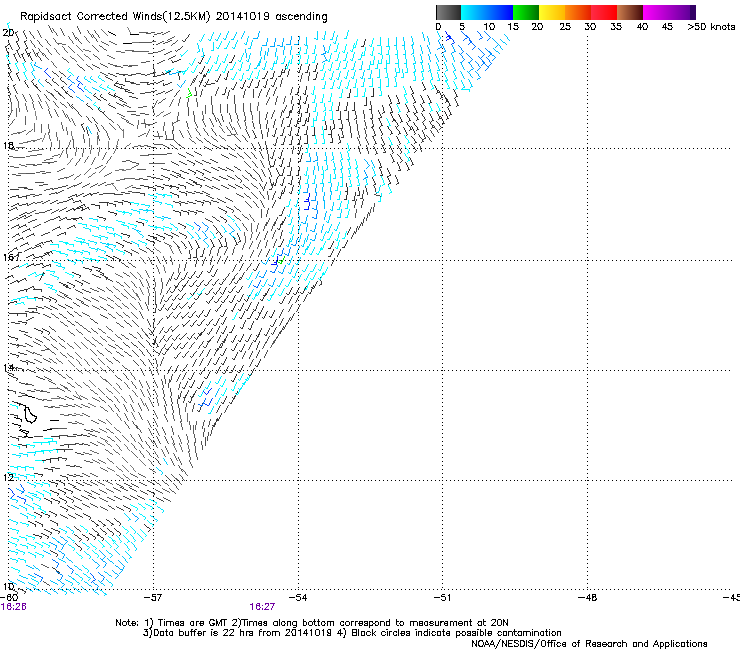Click the longitude label '-51'
740x650 pixels.
coord(442,598)
